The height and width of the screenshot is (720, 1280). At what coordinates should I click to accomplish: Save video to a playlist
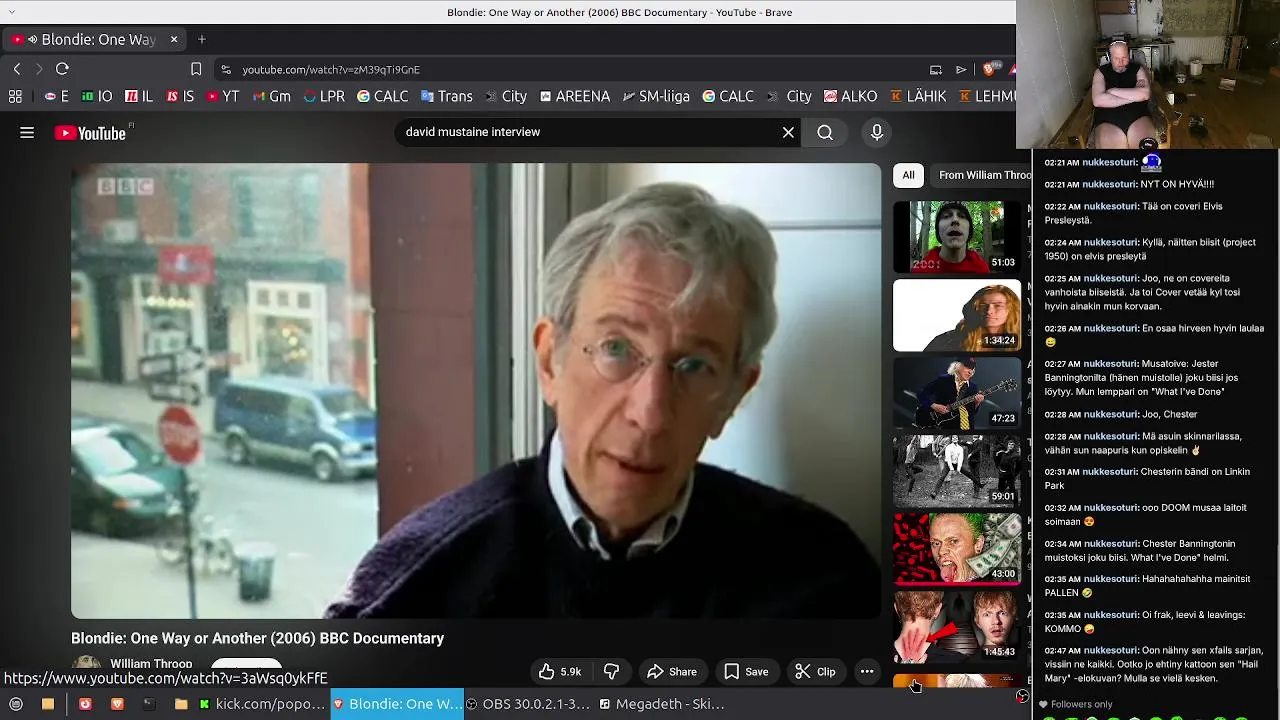point(746,672)
